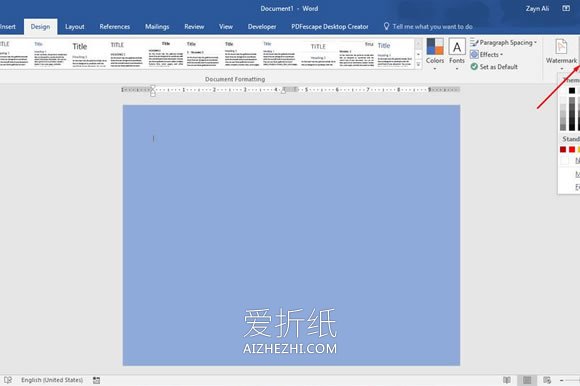
Task: Click the first line indent marker on ruler
Action: point(153,87)
